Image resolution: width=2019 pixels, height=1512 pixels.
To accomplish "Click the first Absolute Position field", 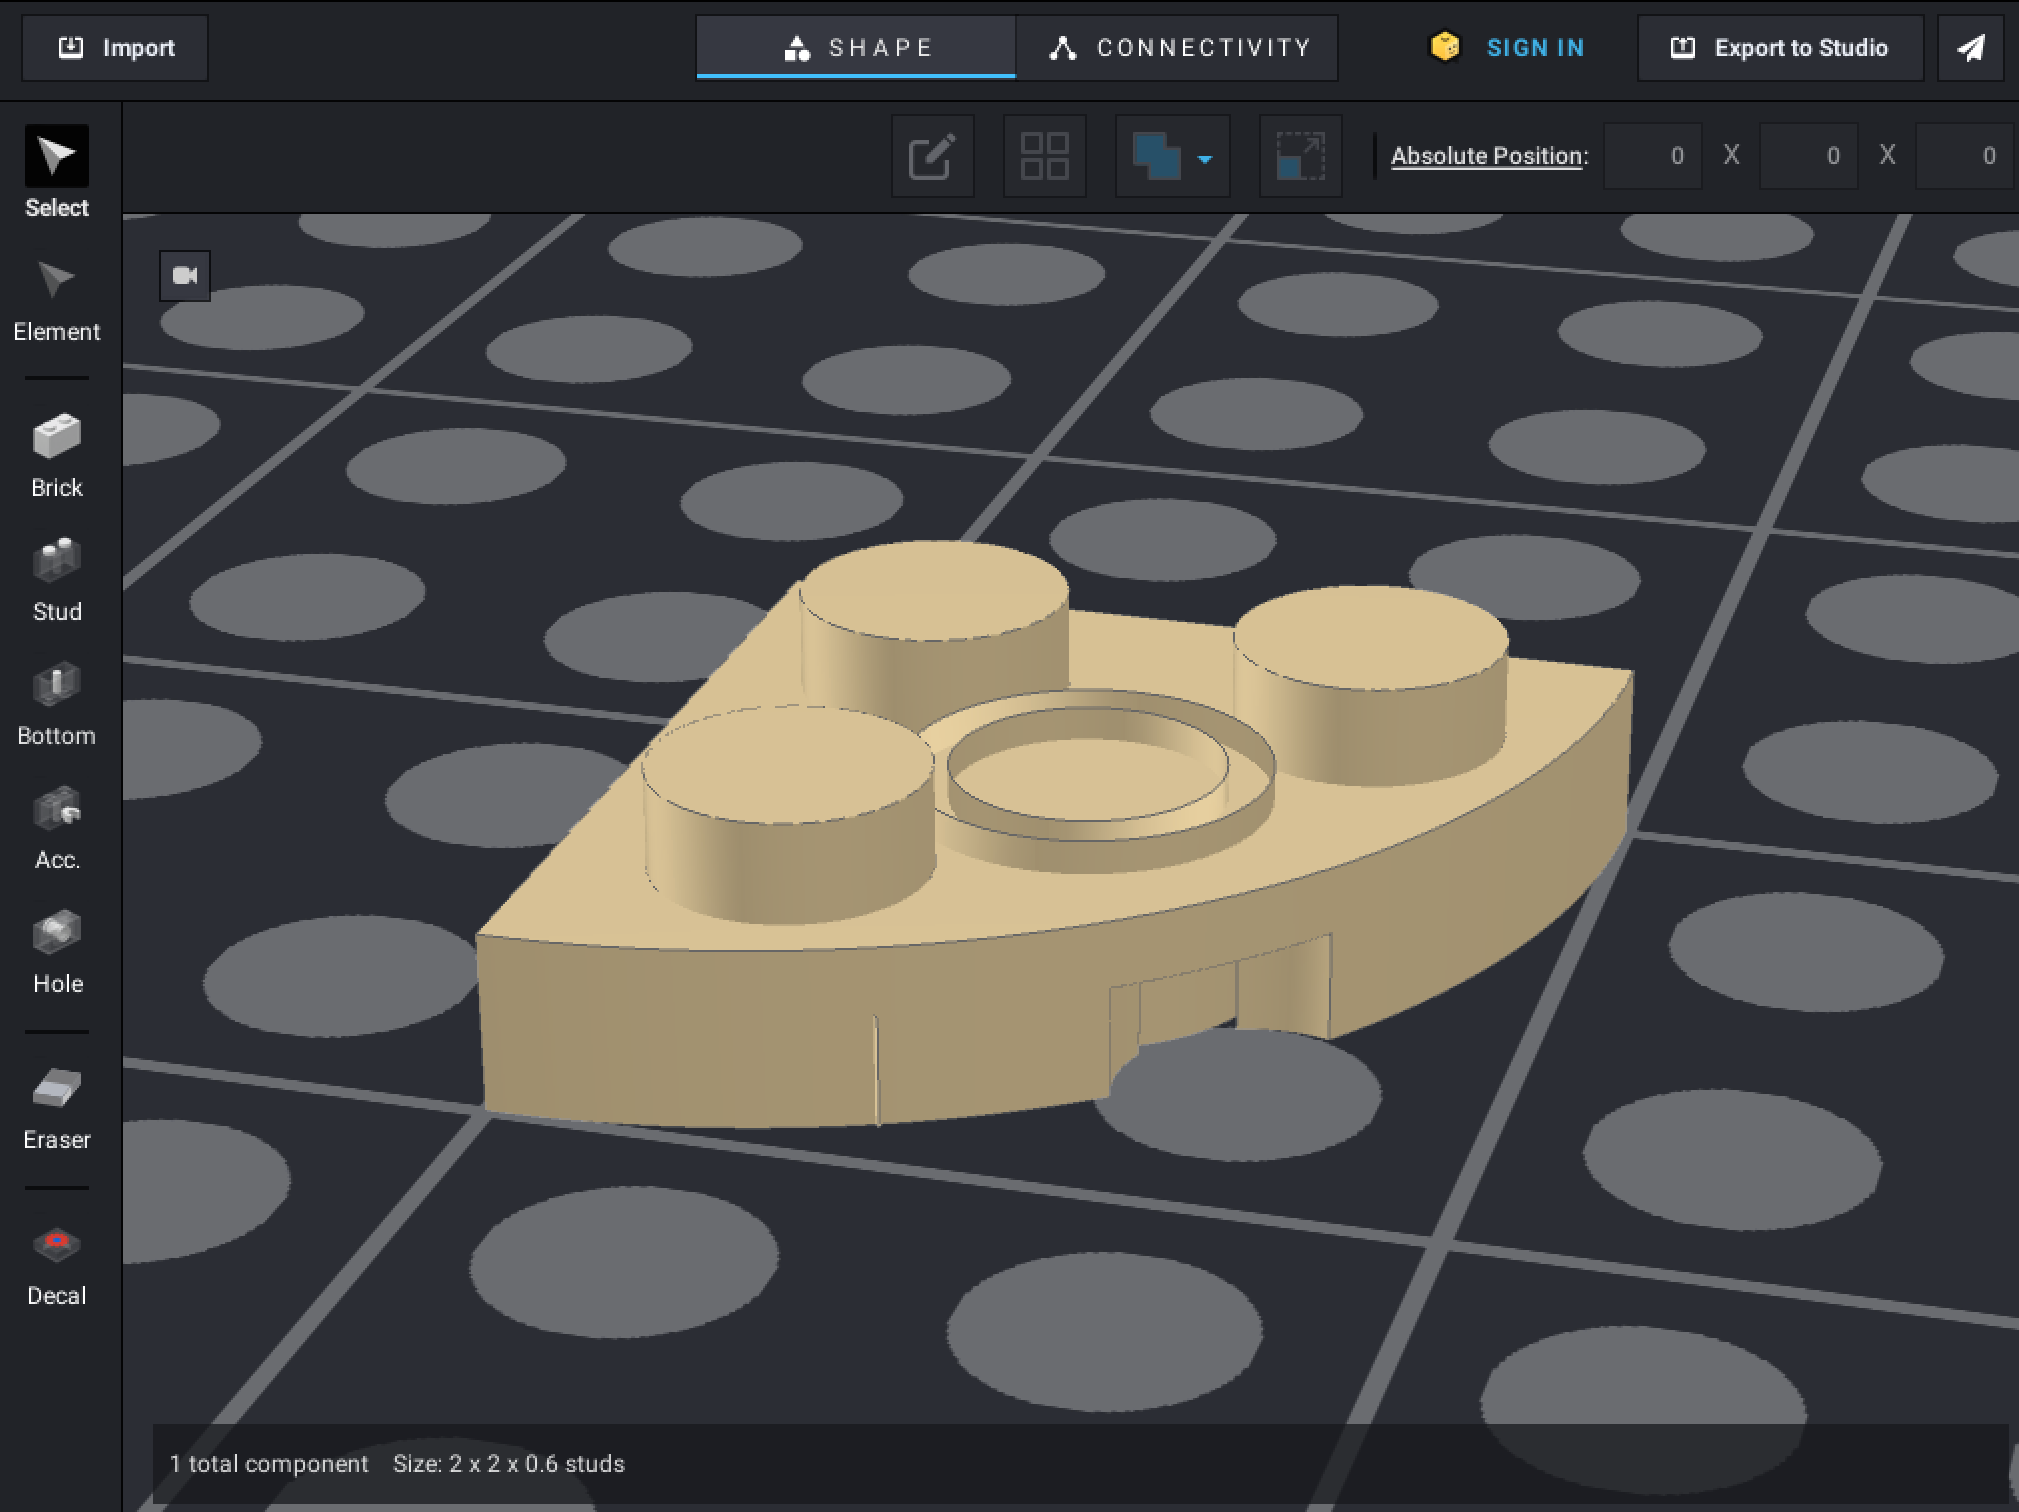I will (1653, 156).
